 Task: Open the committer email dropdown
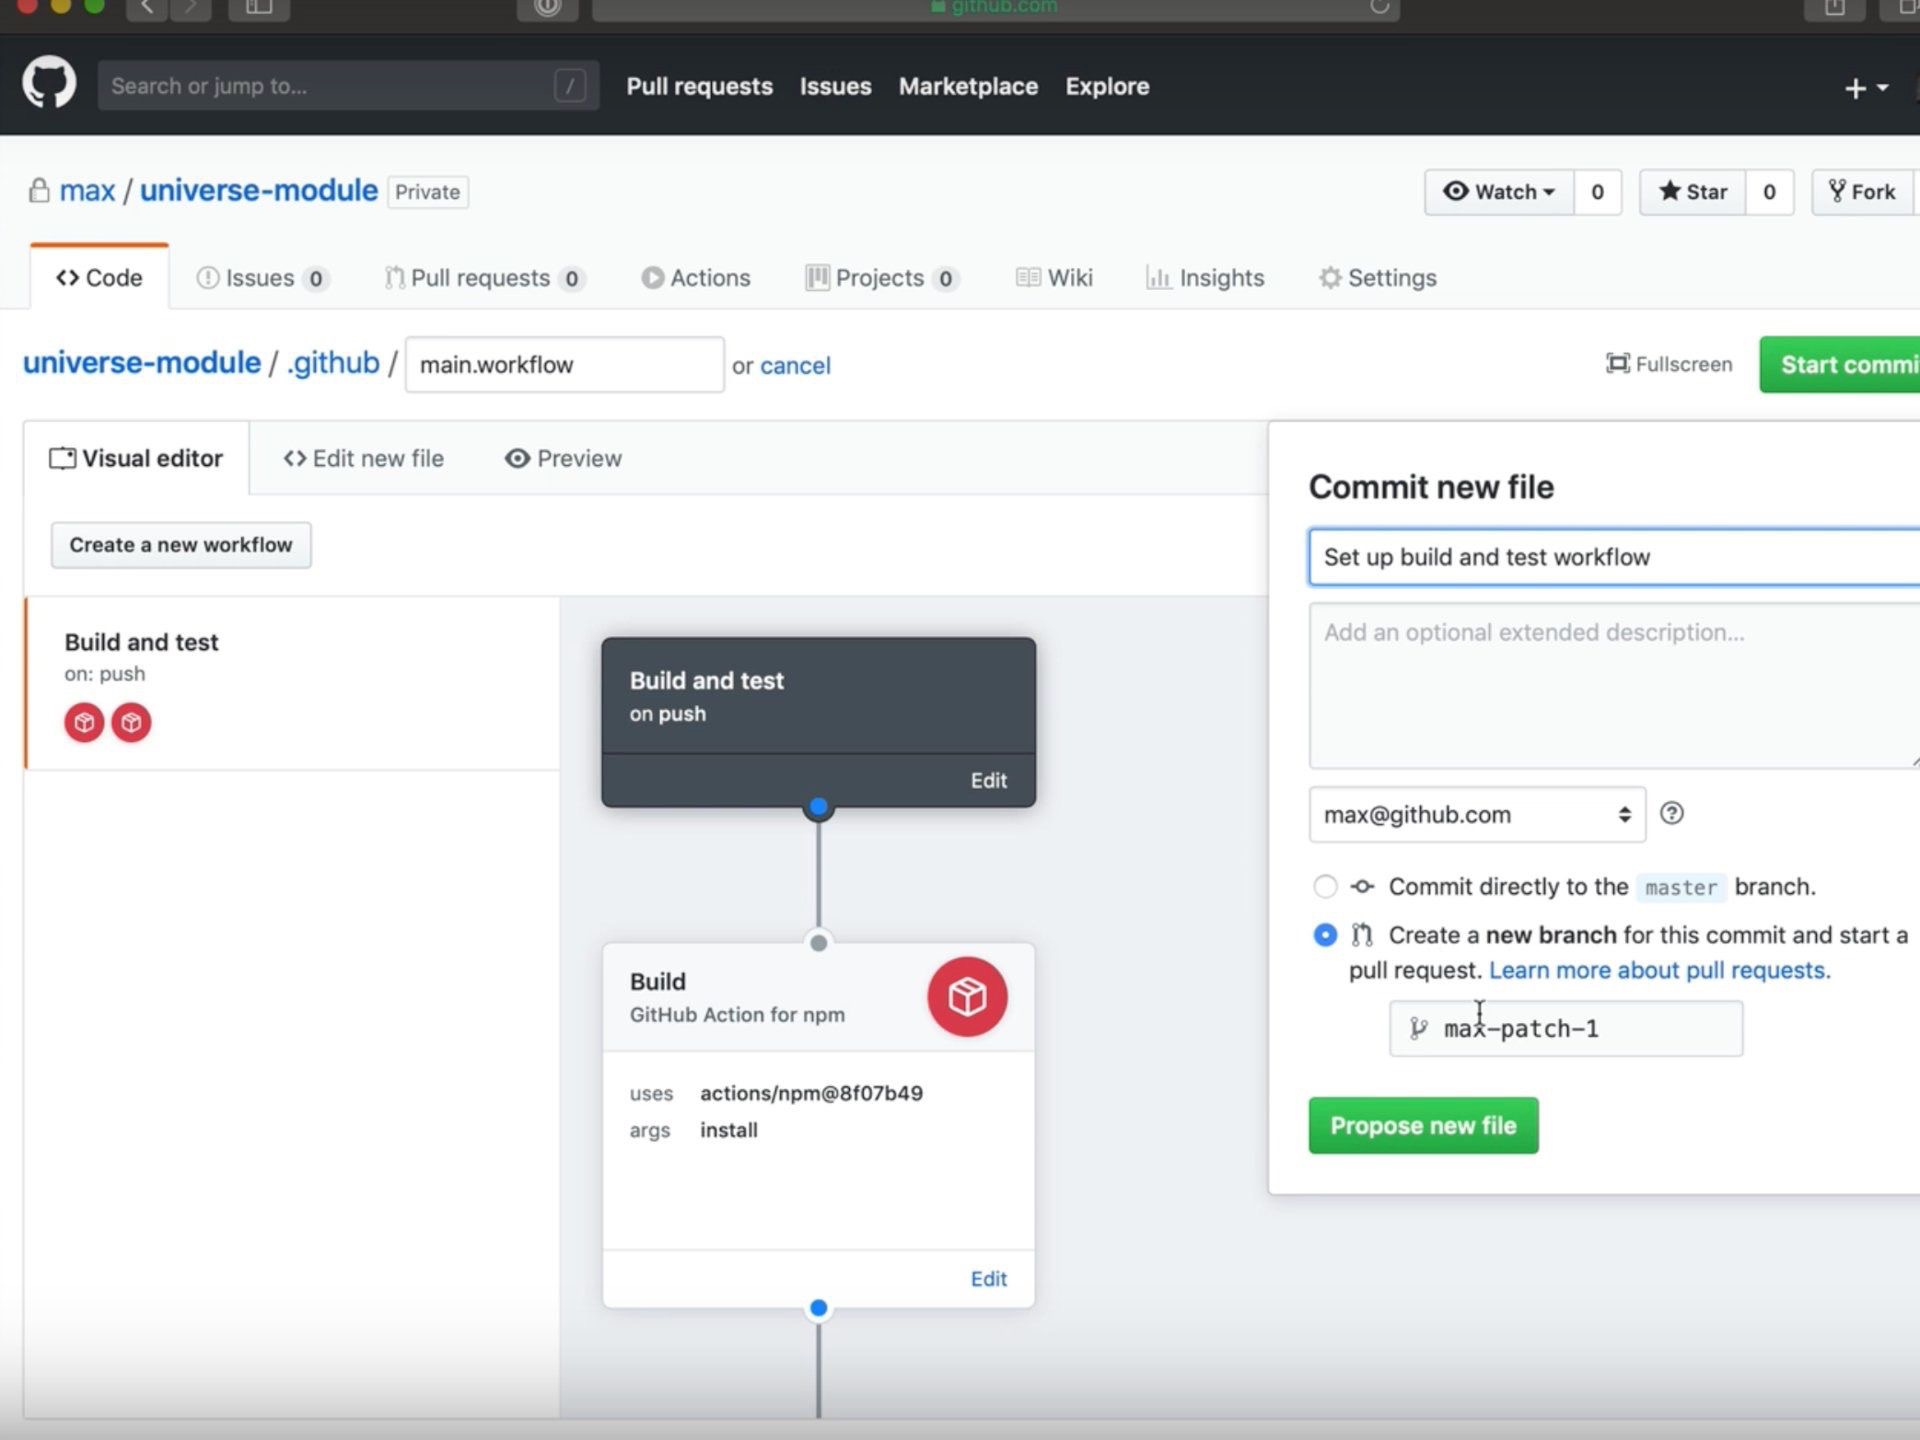pos(1476,814)
